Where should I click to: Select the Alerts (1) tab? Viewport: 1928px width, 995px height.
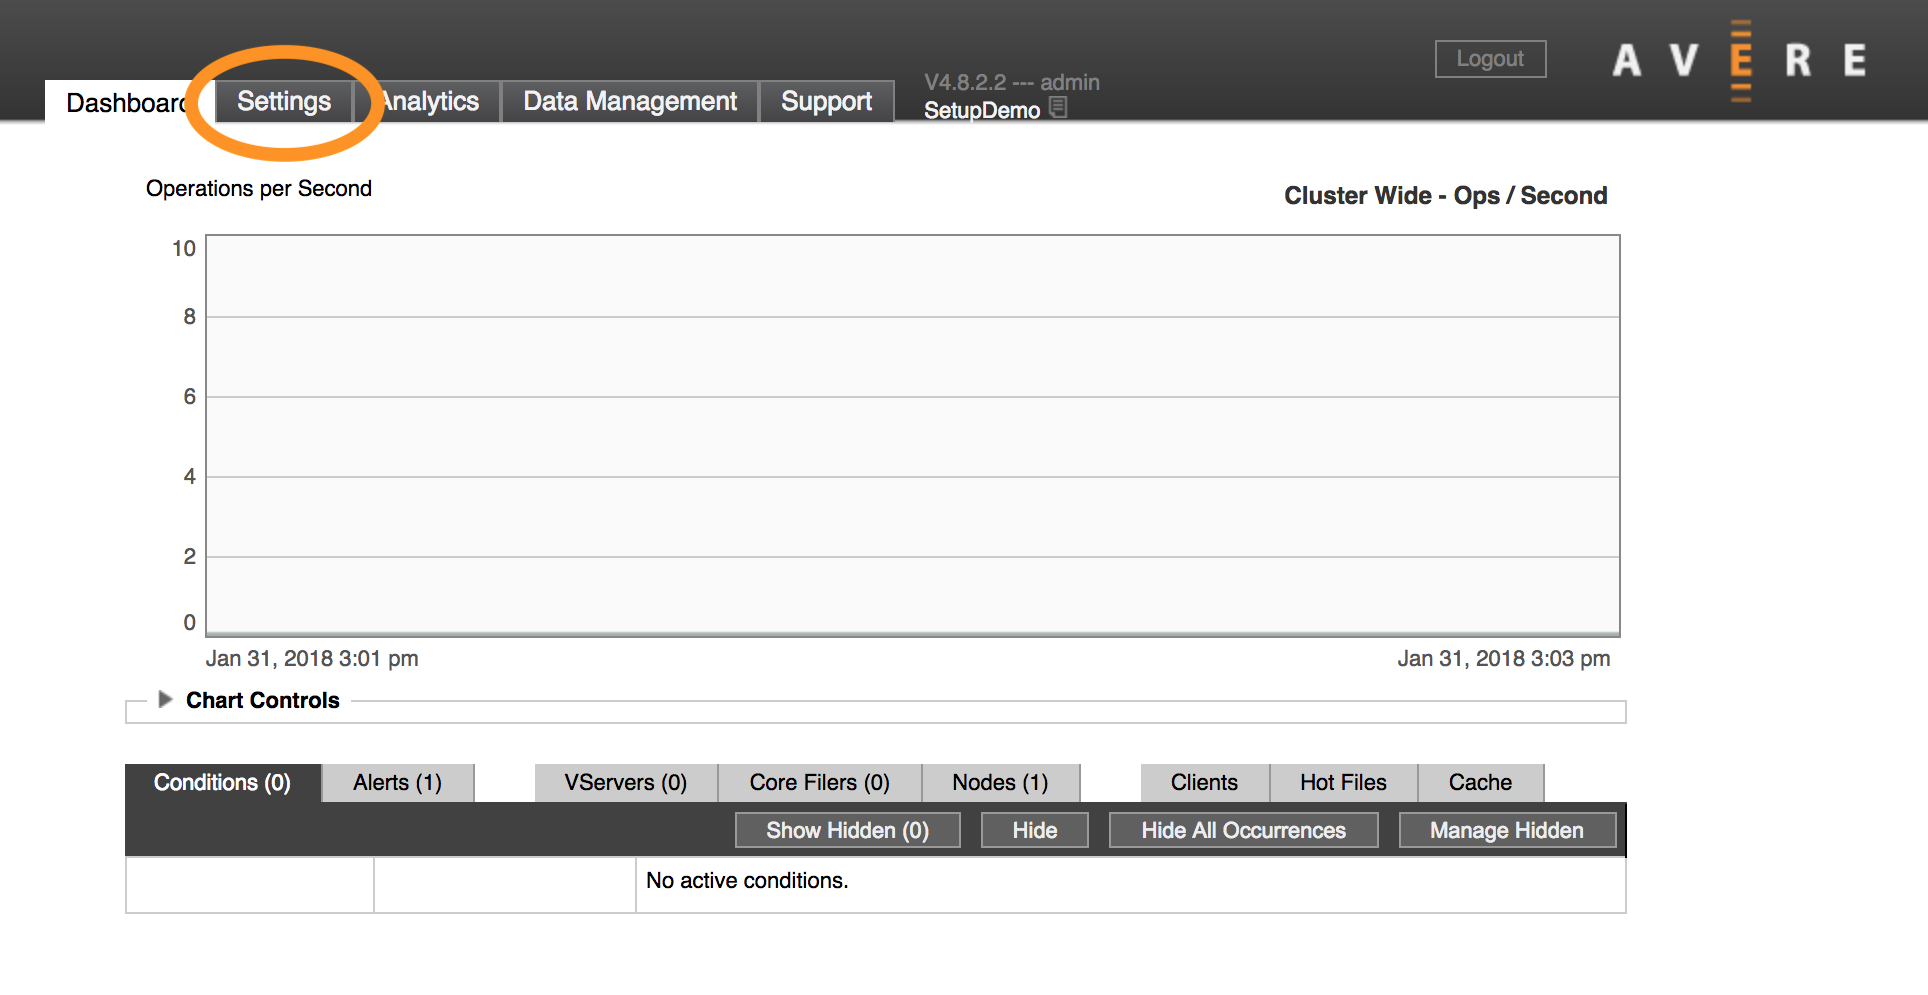coord(397,783)
